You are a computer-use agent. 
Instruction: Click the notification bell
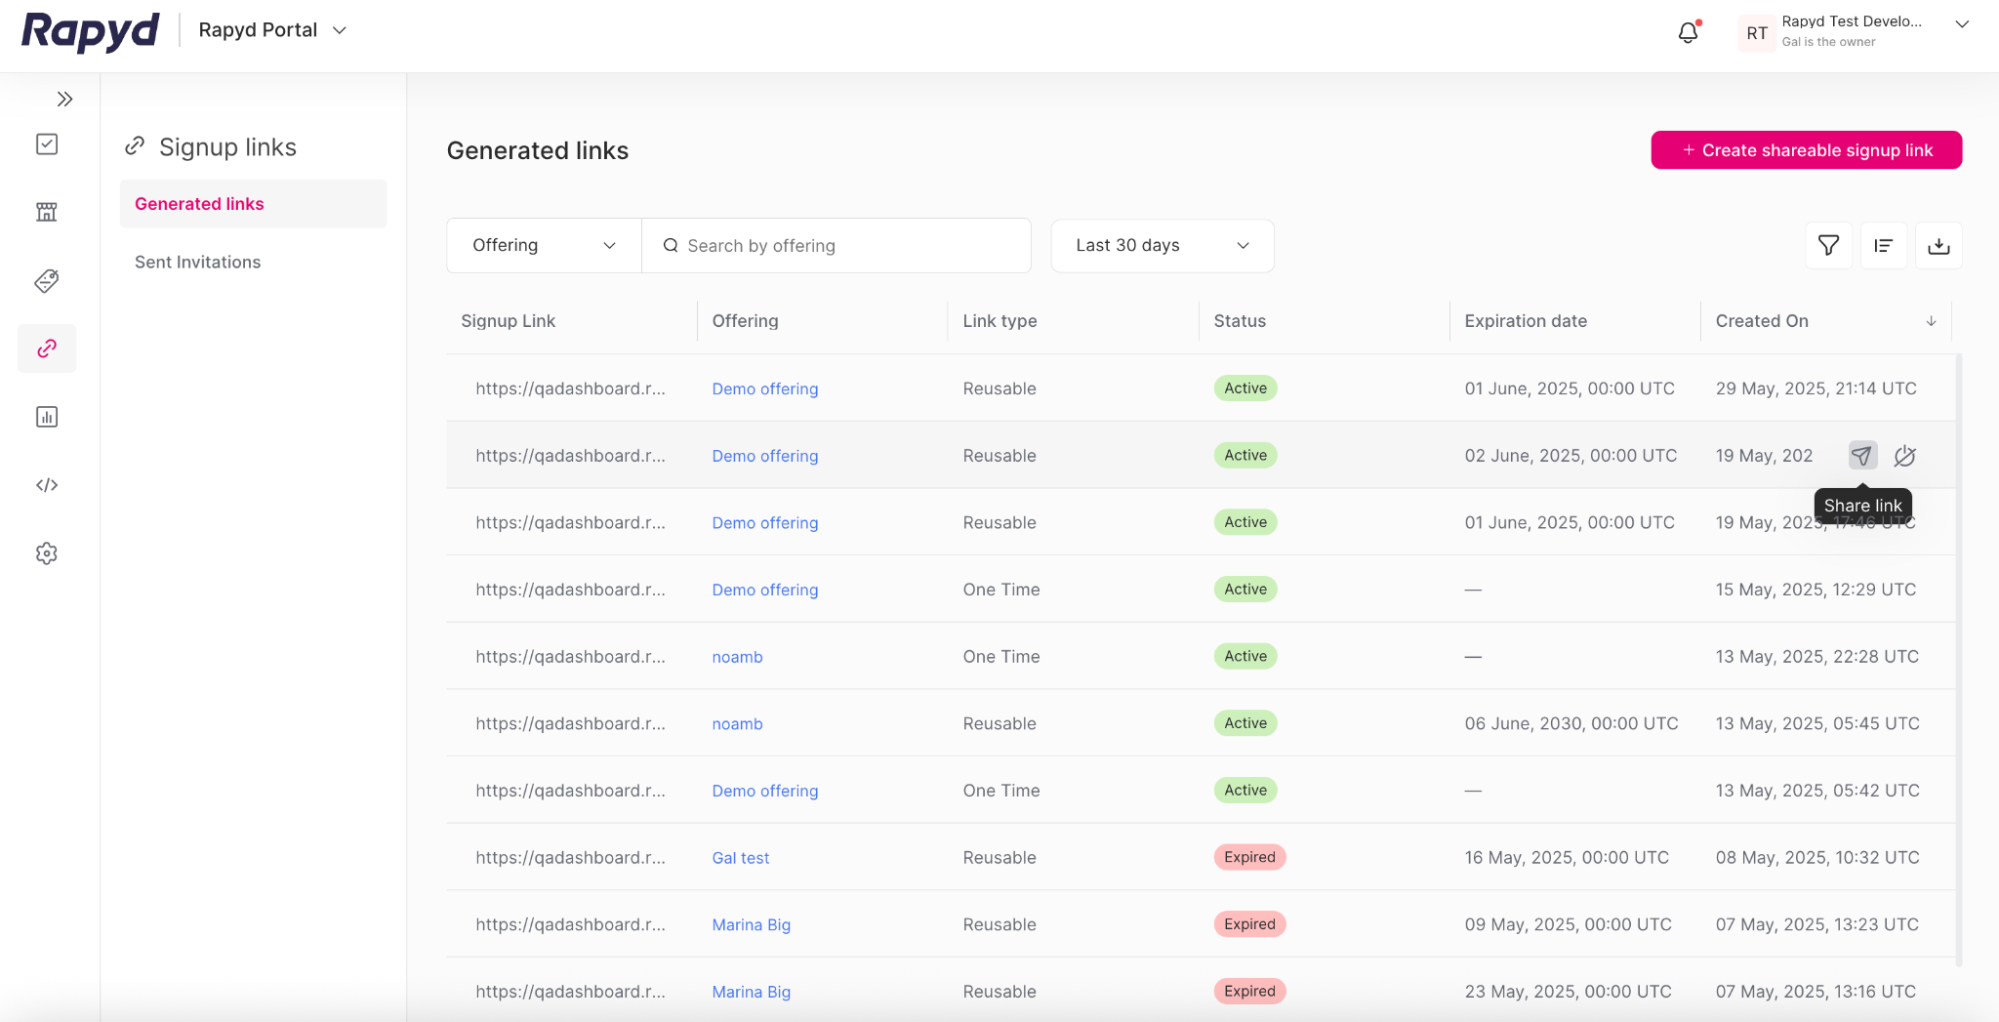(x=1687, y=31)
